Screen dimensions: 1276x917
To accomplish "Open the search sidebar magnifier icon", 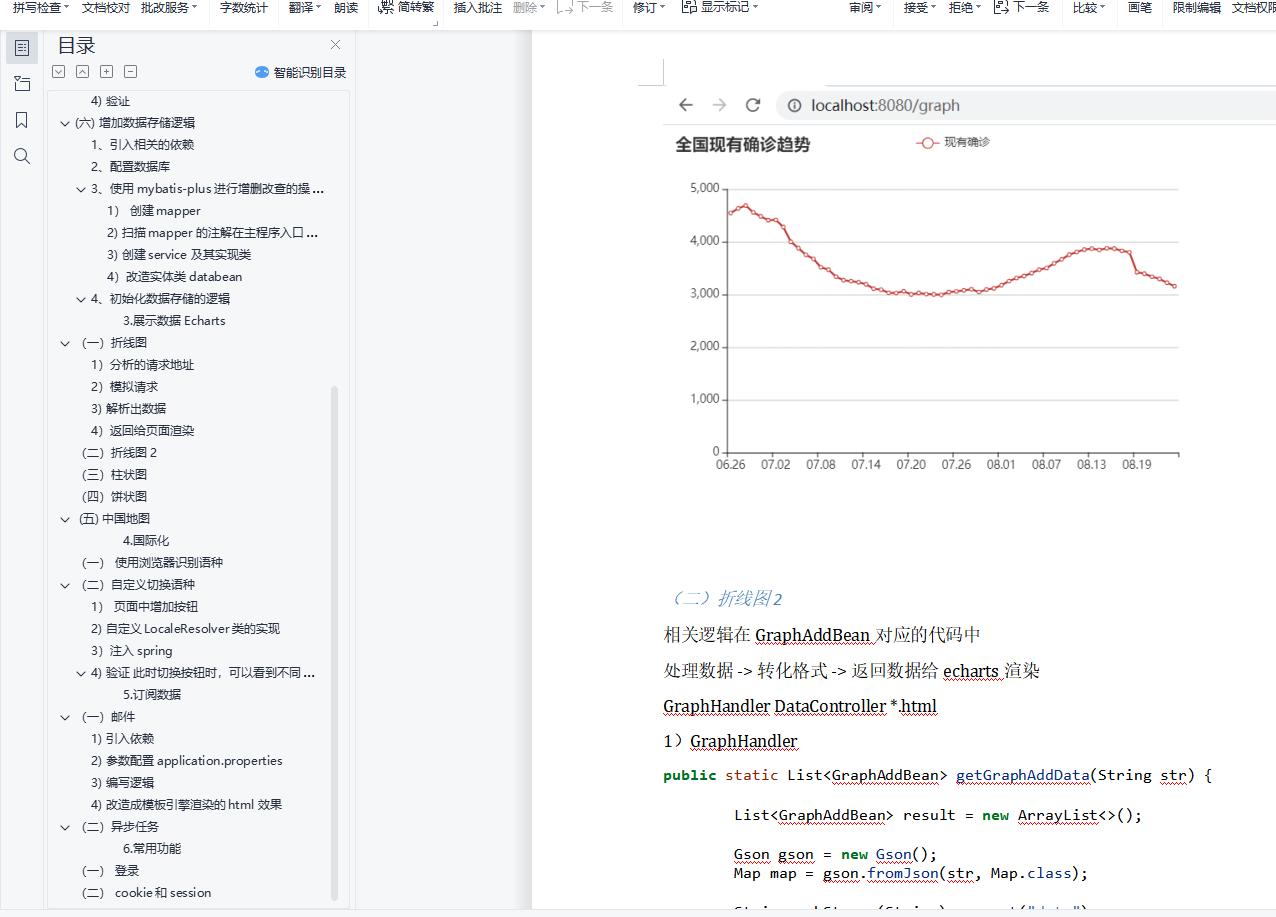I will 22,156.
